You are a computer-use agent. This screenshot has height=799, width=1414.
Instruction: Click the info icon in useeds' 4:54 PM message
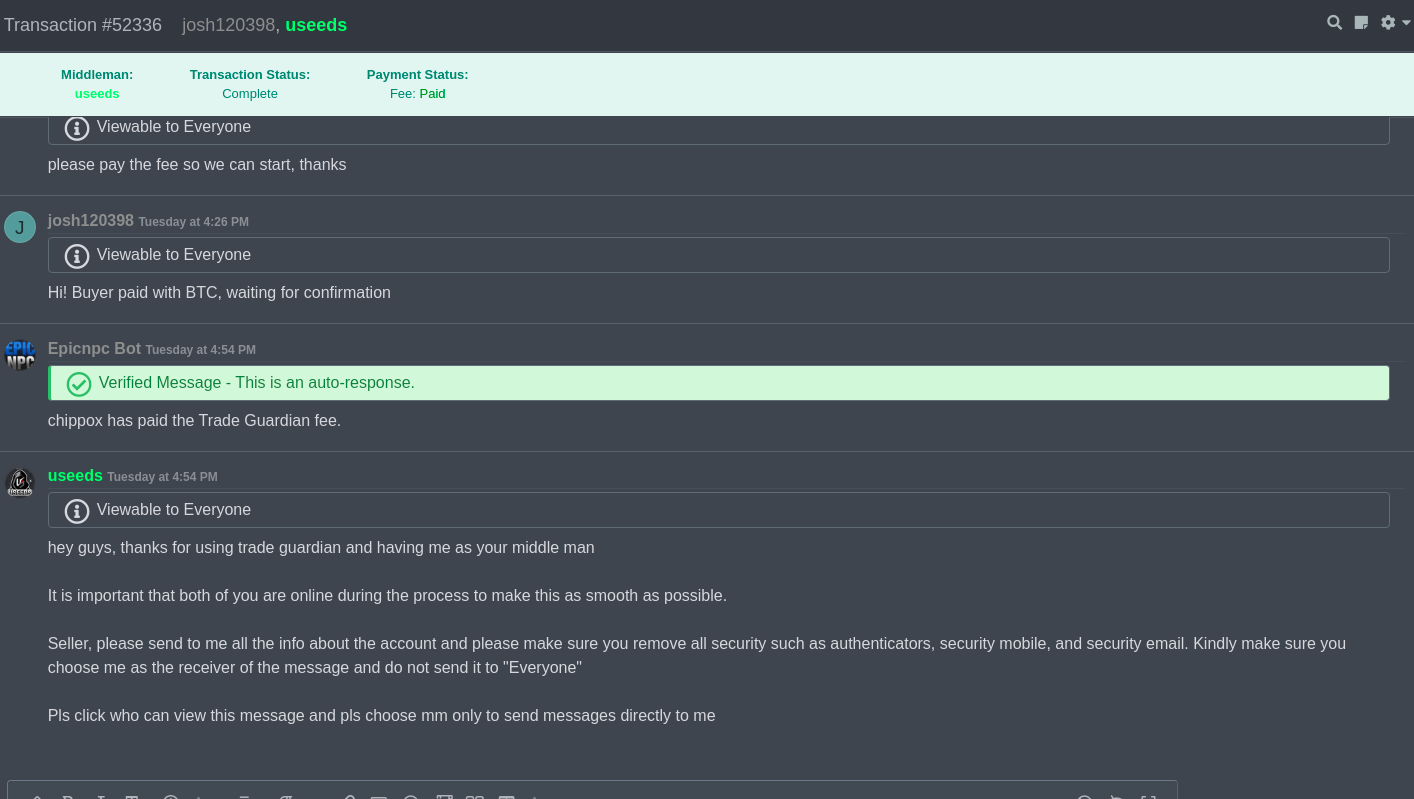coord(77,511)
